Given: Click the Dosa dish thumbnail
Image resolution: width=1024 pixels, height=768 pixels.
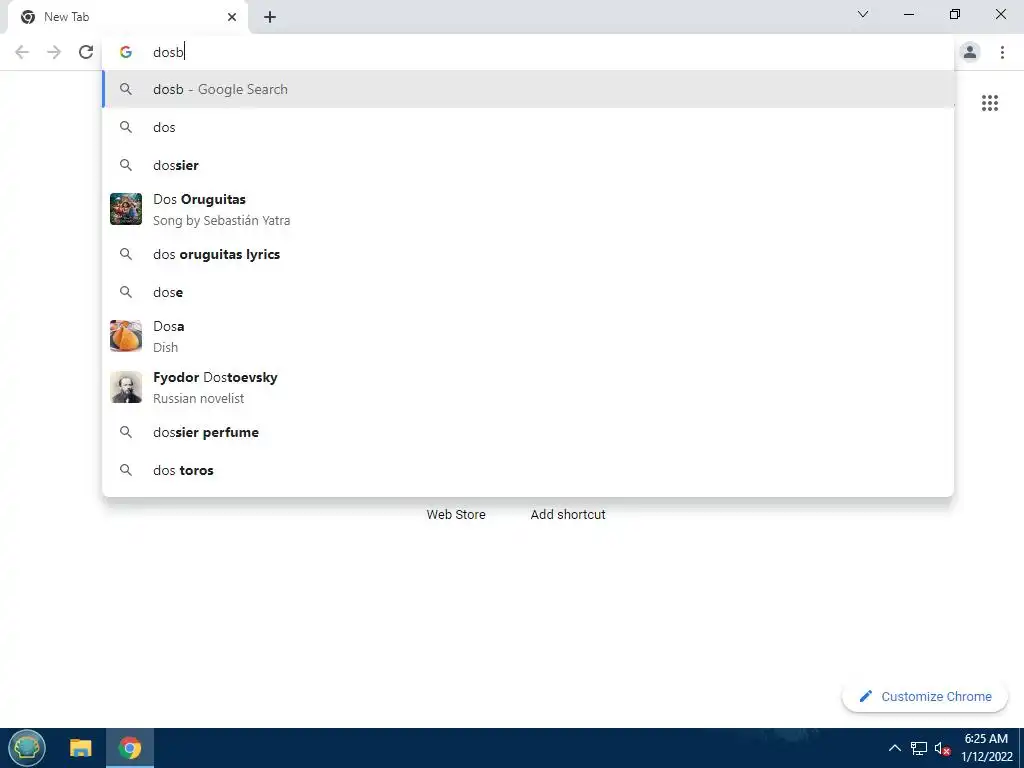Looking at the screenshot, I should point(126,336).
